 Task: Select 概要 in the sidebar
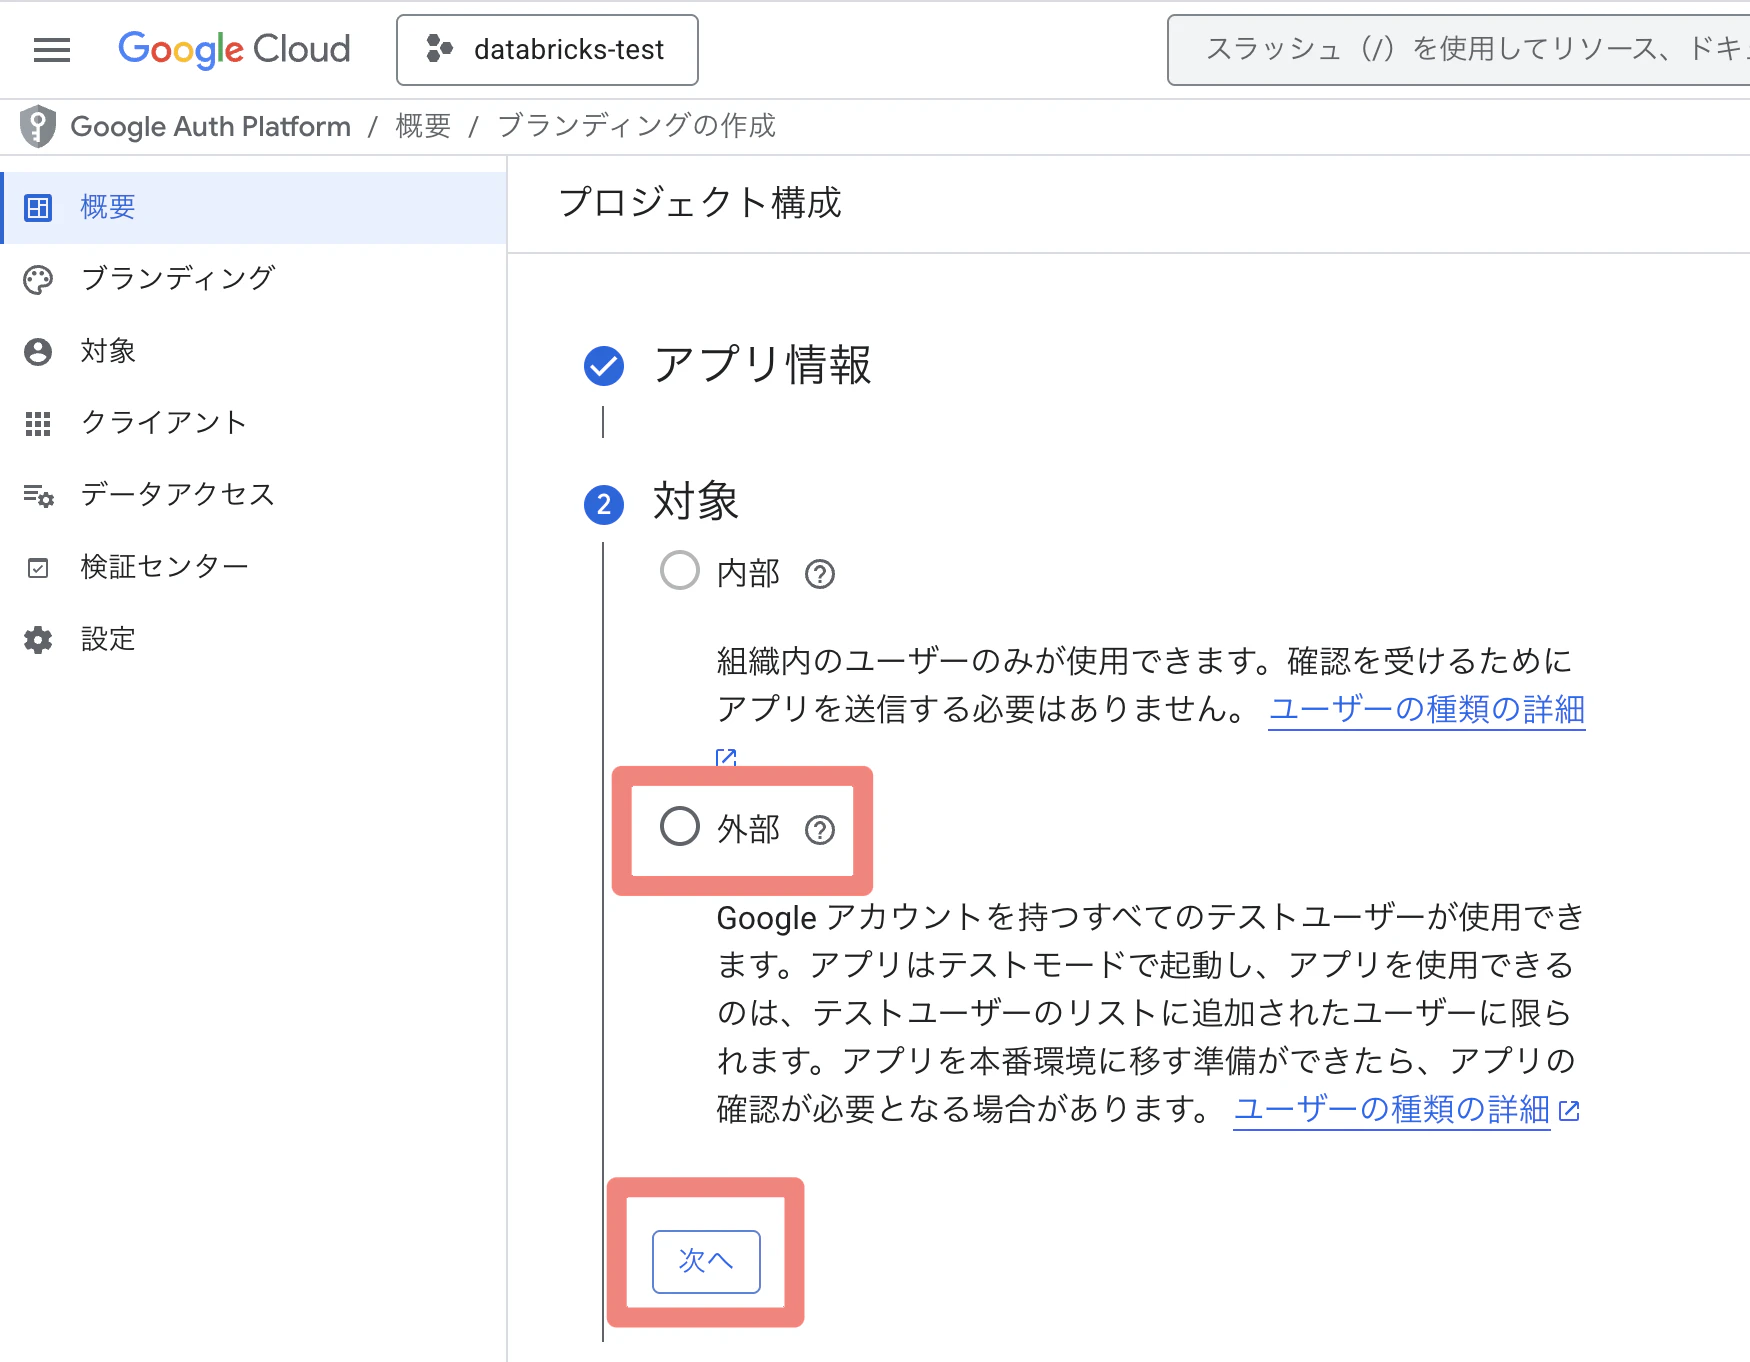[x=254, y=207]
